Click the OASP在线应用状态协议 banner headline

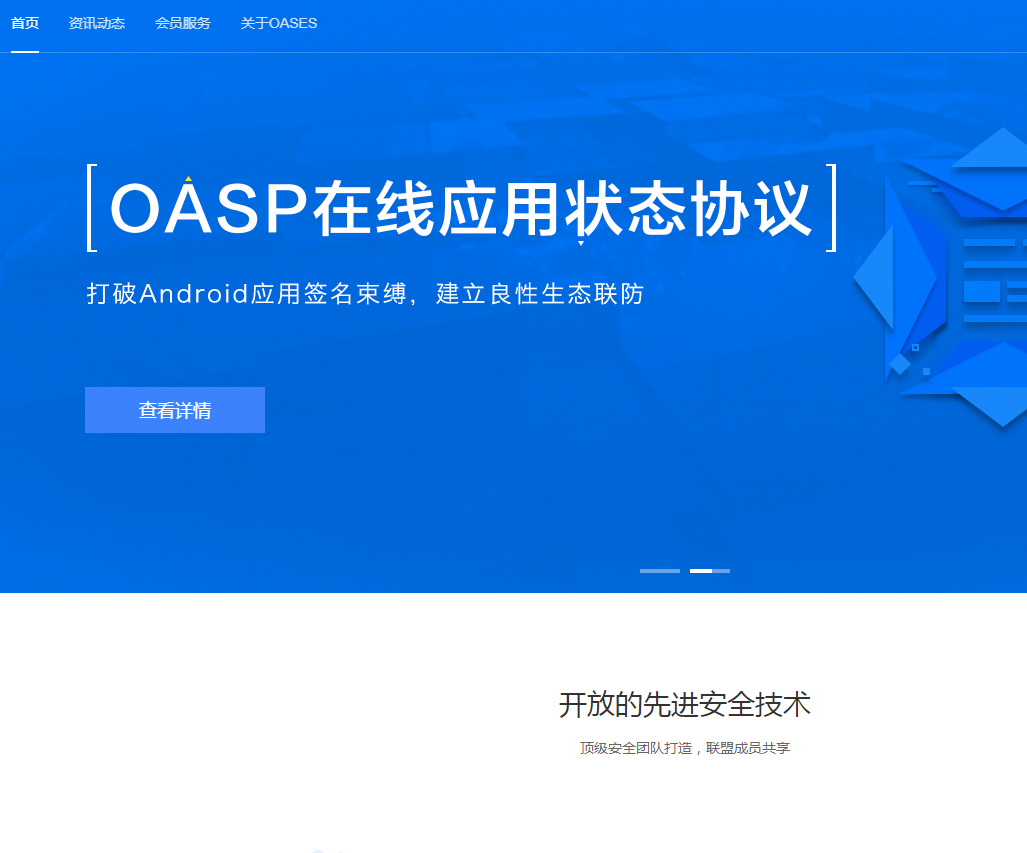coord(460,209)
